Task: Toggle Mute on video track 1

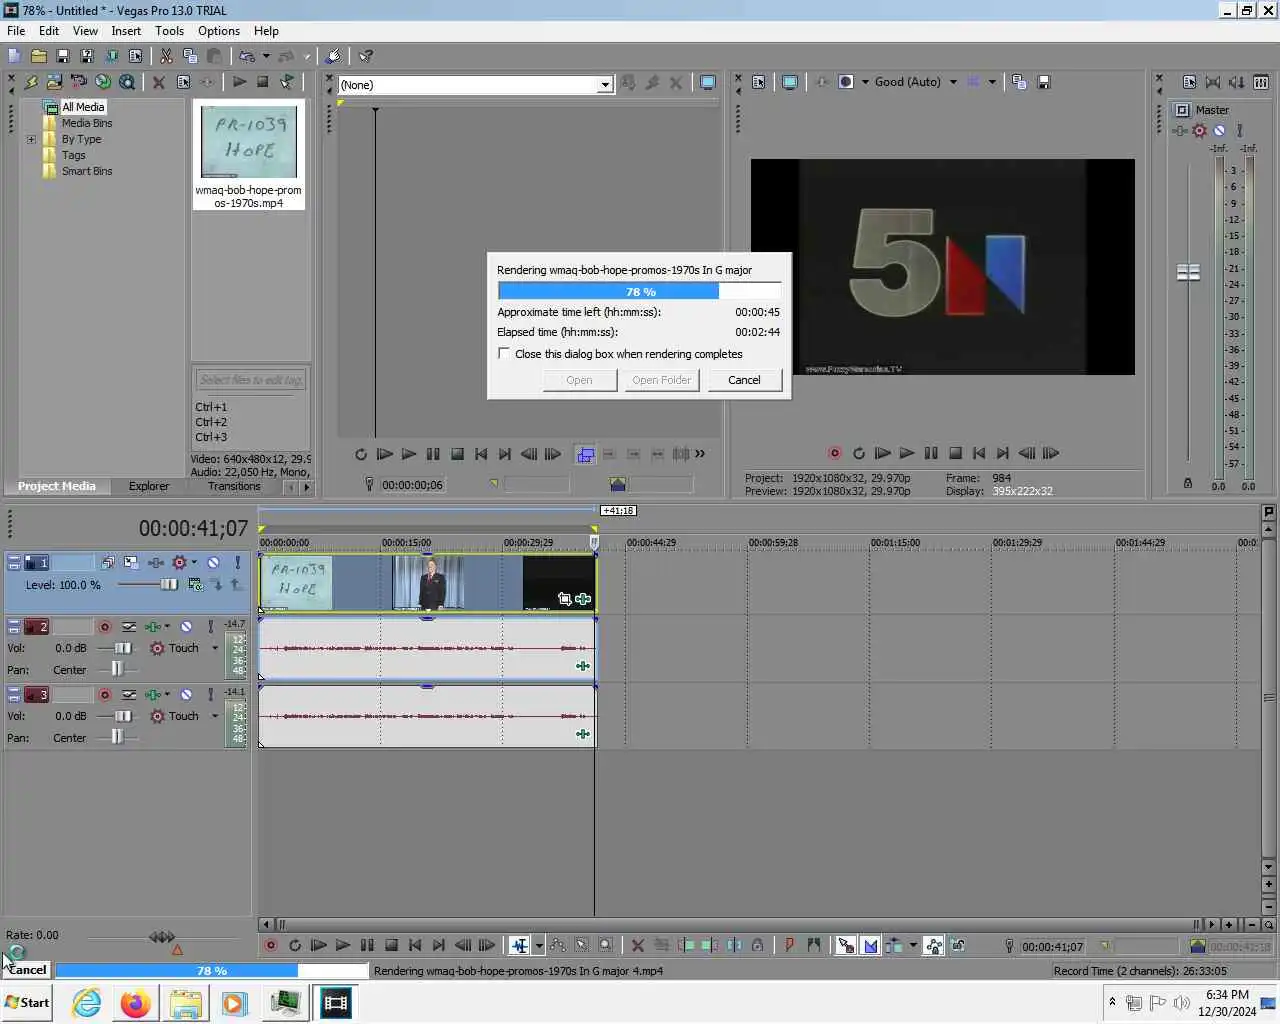Action: pos(213,563)
